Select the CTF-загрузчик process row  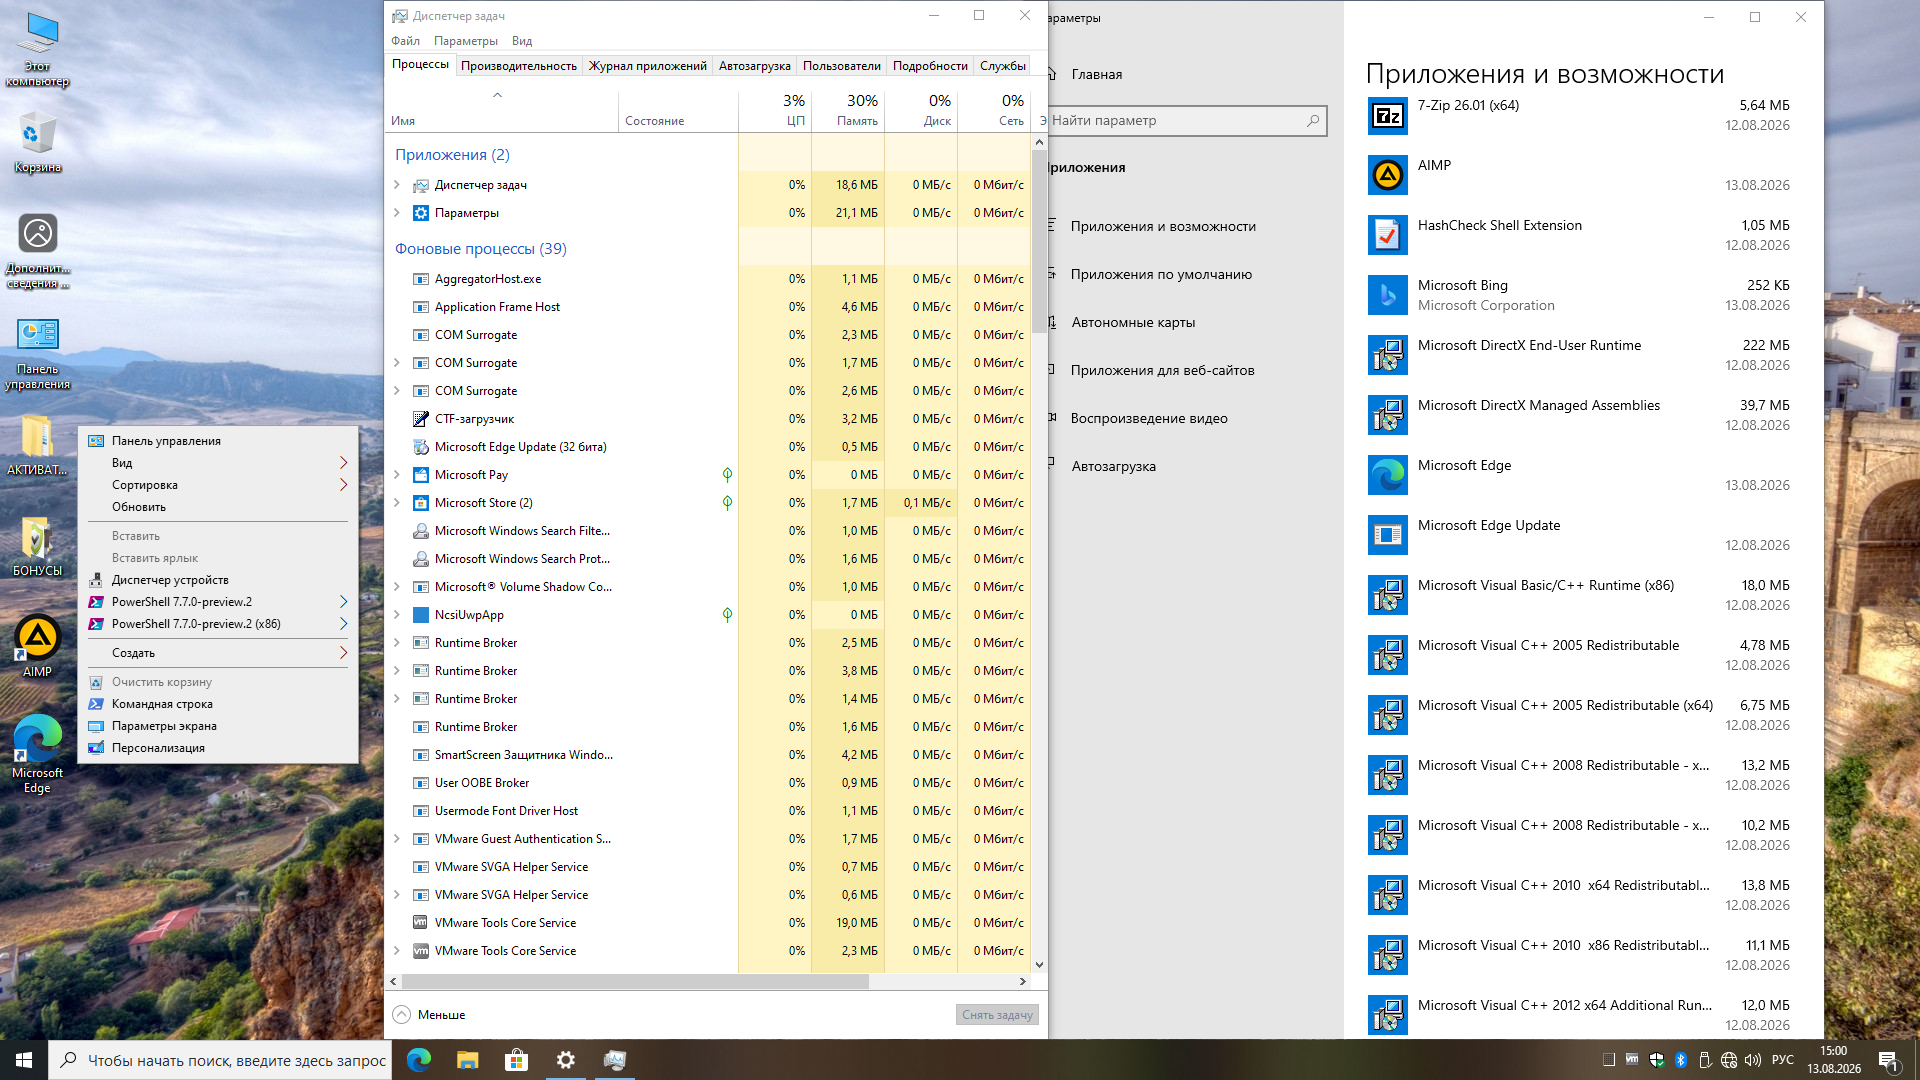coord(709,419)
